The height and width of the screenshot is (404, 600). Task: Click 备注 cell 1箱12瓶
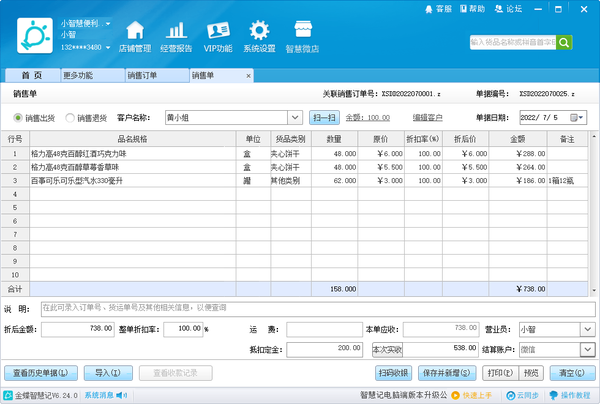pyautogui.click(x=567, y=181)
